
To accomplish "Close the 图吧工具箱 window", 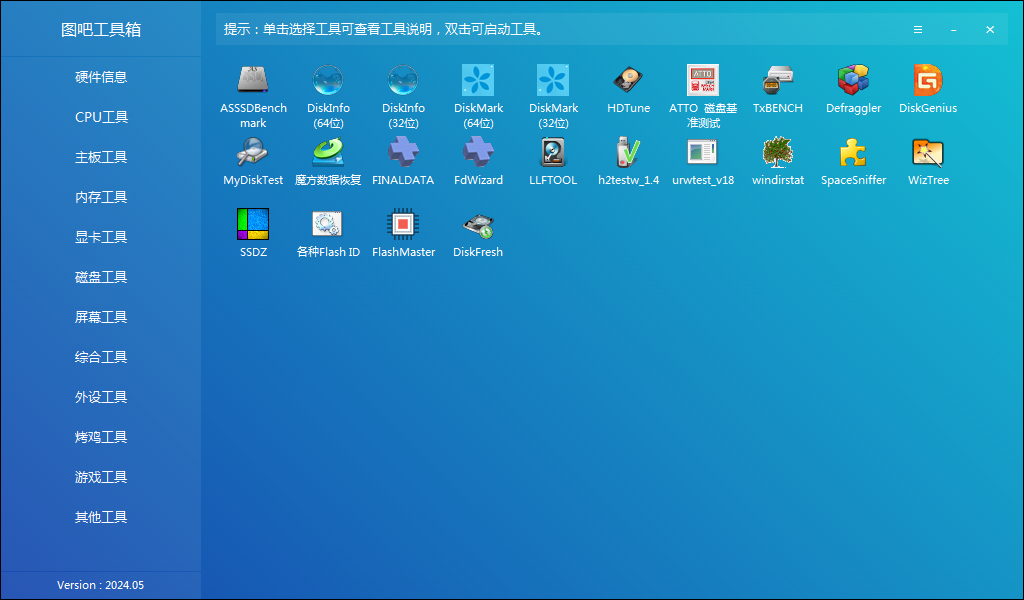I will pos(990,29).
